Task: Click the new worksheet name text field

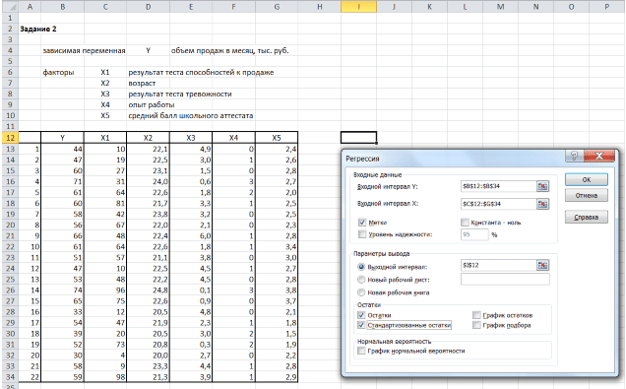Action: (x=505, y=279)
